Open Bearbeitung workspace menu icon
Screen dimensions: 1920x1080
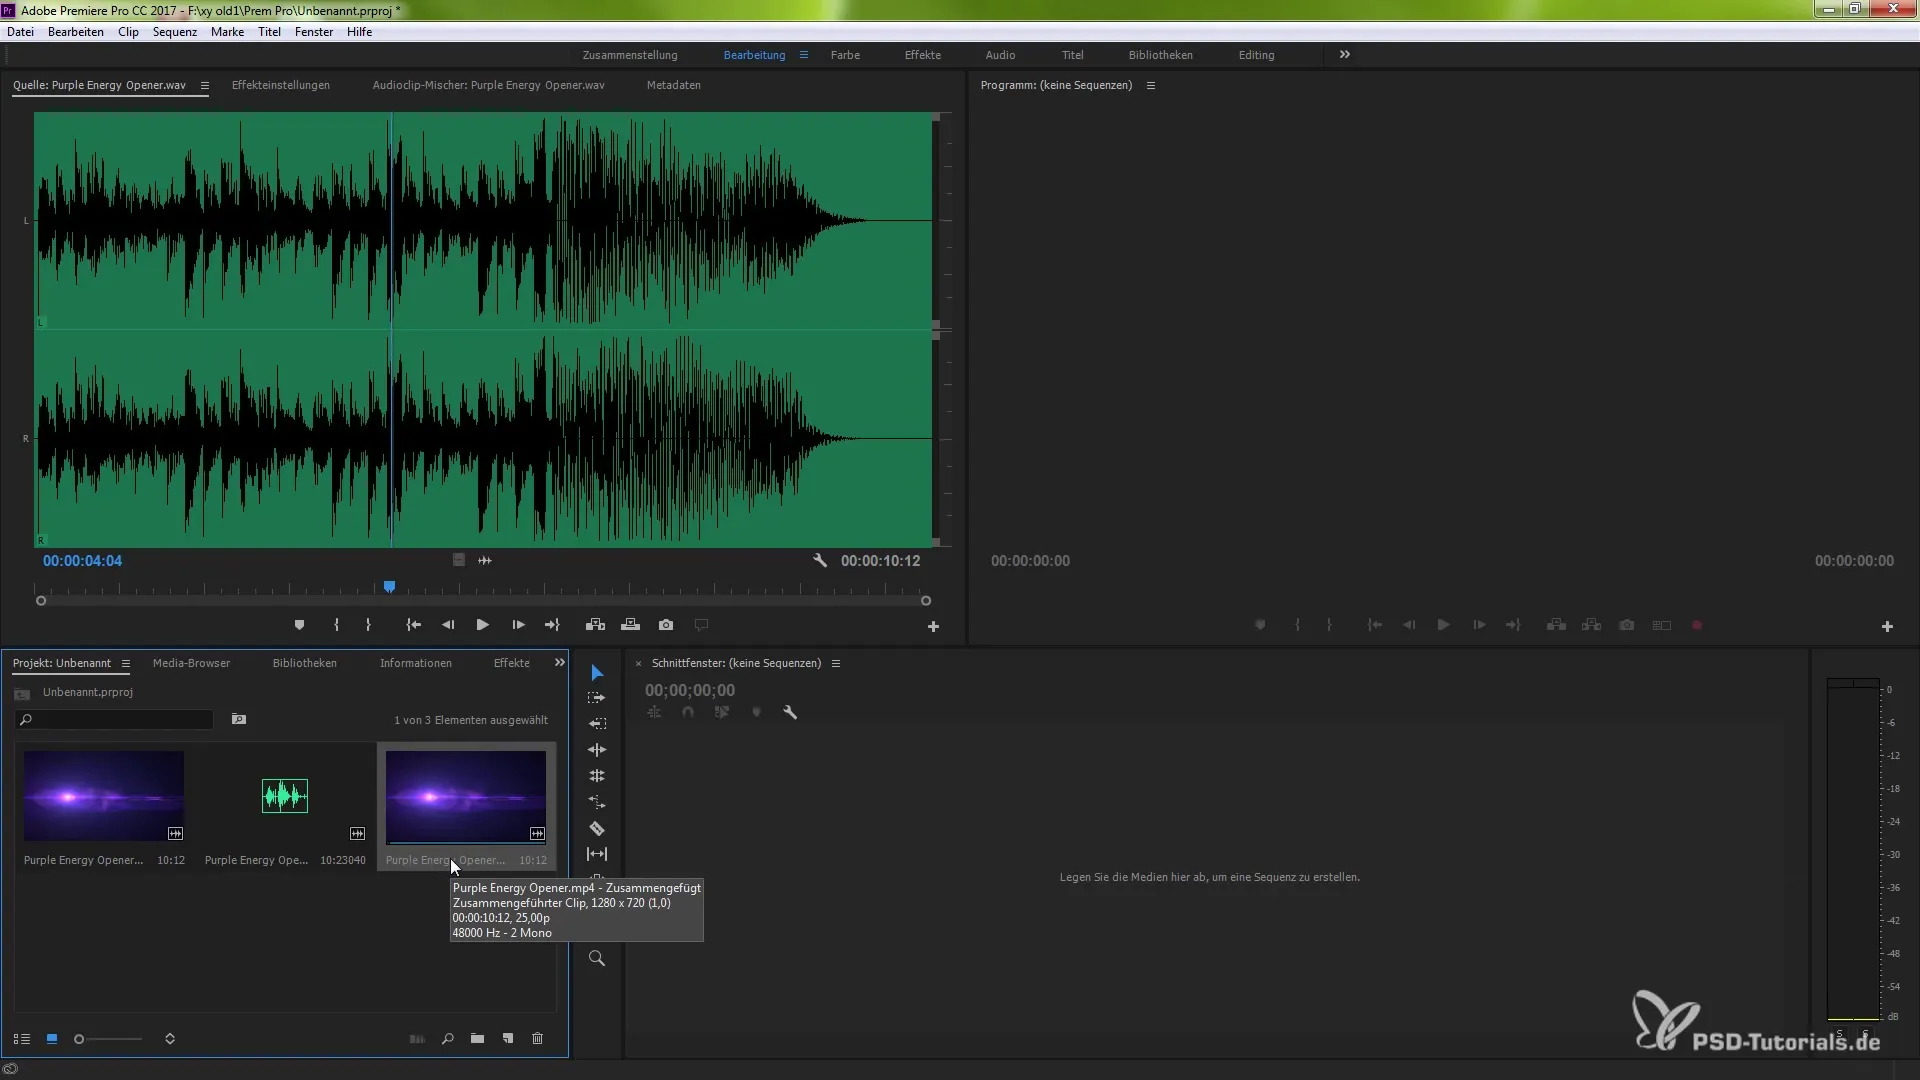(x=803, y=55)
